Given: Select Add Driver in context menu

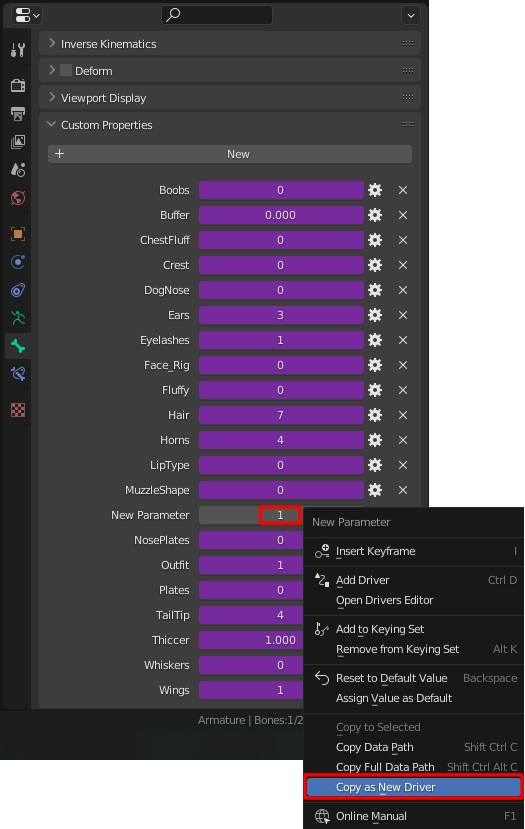Looking at the screenshot, I should point(413,580).
